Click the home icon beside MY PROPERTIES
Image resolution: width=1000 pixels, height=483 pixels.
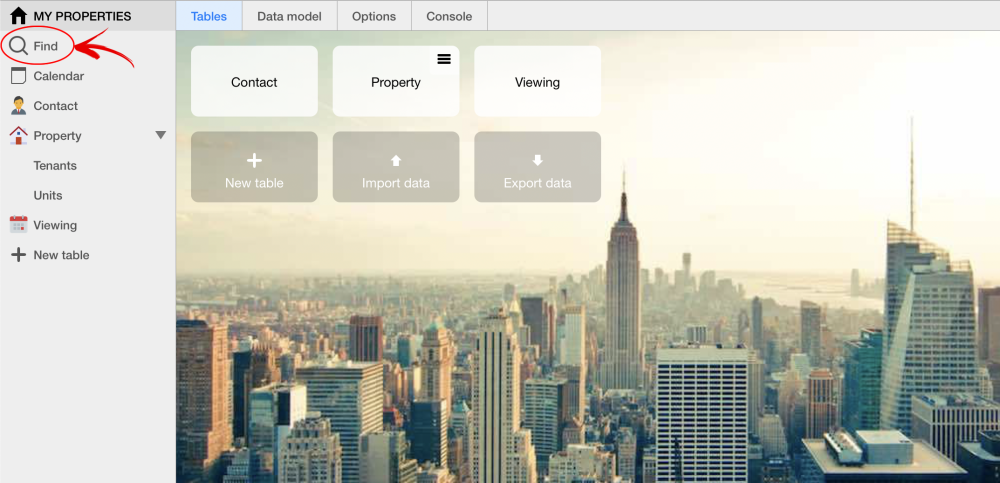tap(18, 16)
